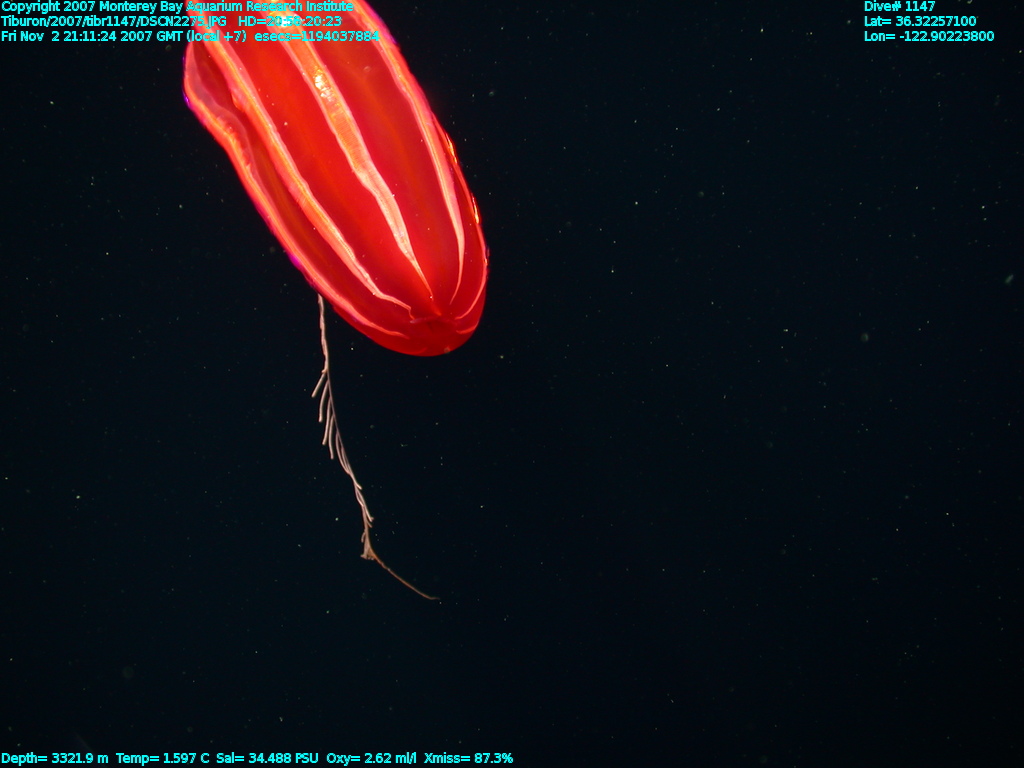This screenshot has height=768, width=1024.
Task: Click the red ctenophore body center
Action: pos(340,170)
